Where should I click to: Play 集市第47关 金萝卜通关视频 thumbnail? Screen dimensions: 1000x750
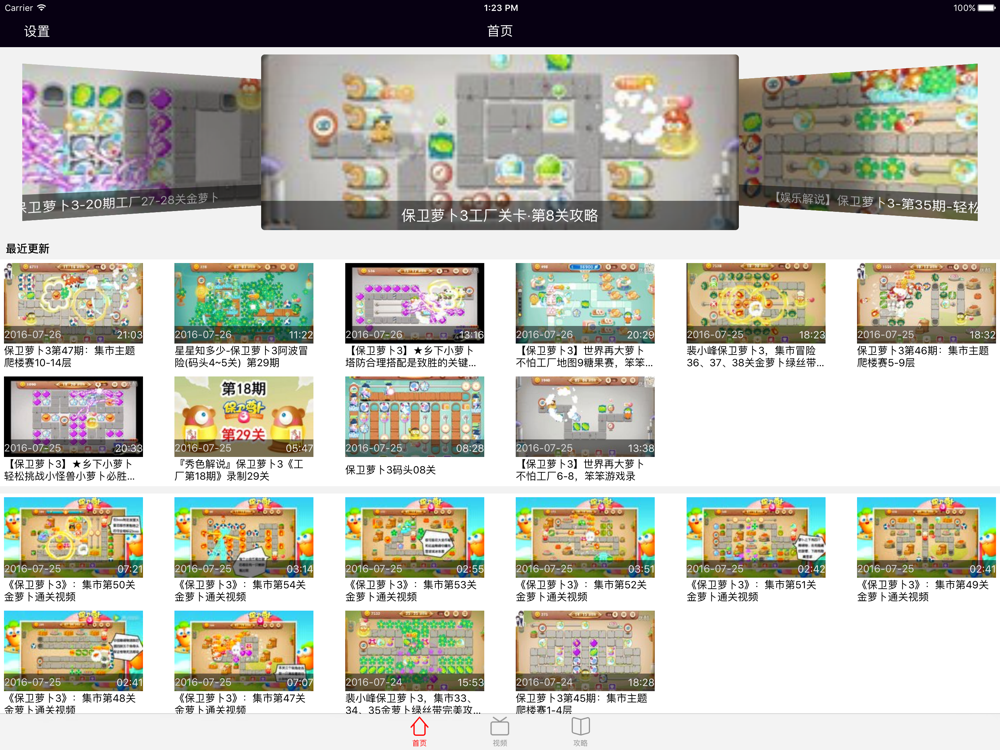point(244,651)
